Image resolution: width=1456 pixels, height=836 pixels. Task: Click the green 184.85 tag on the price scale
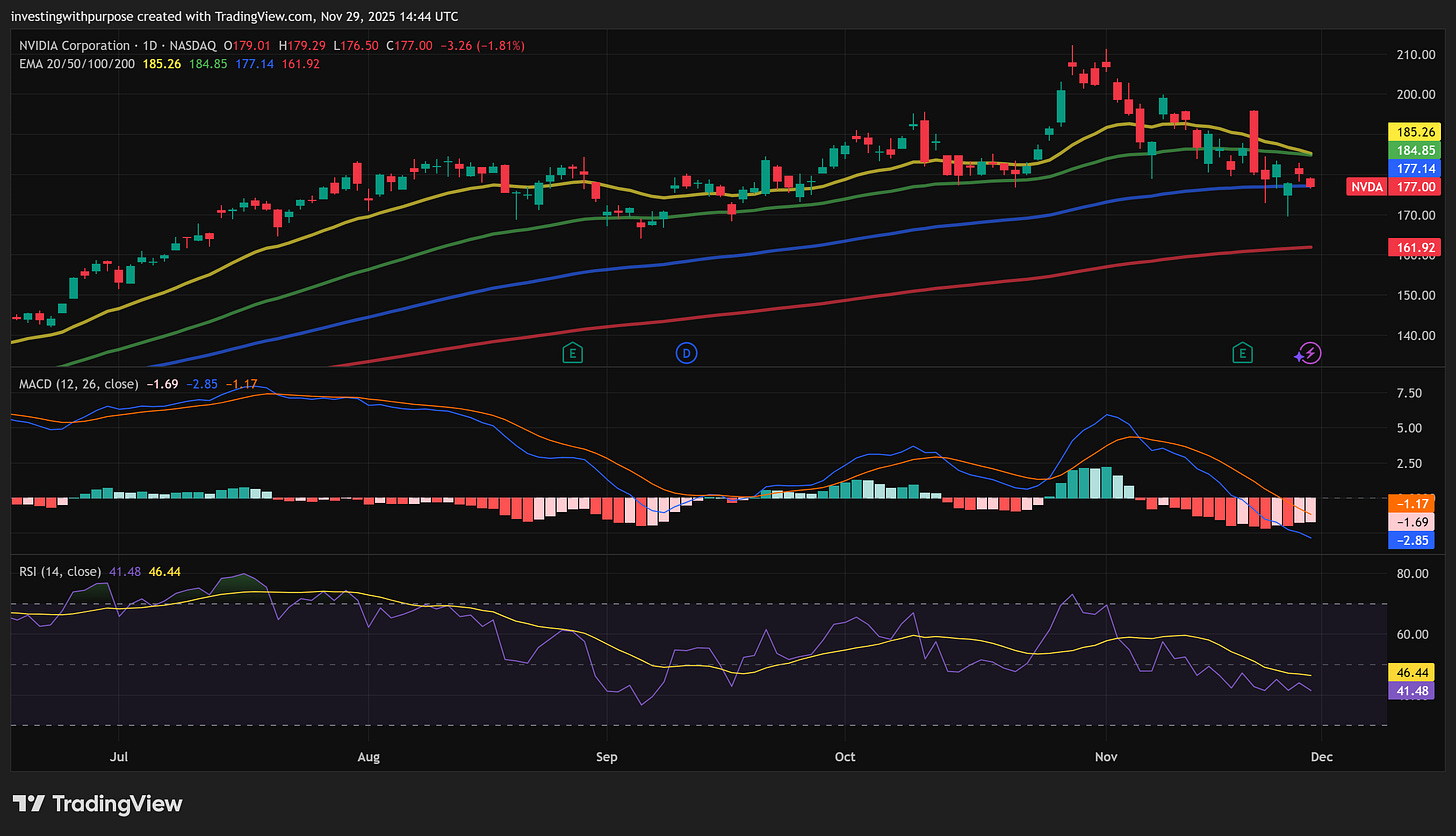(1413, 150)
